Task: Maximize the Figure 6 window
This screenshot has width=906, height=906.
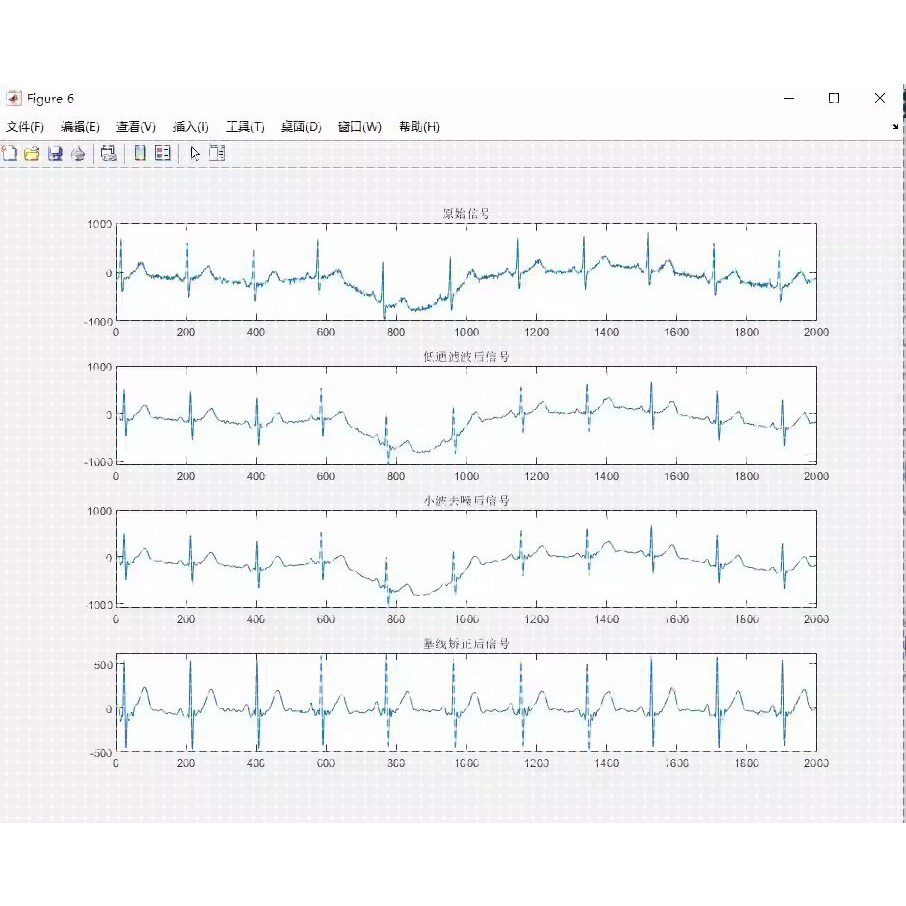Action: (x=834, y=98)
